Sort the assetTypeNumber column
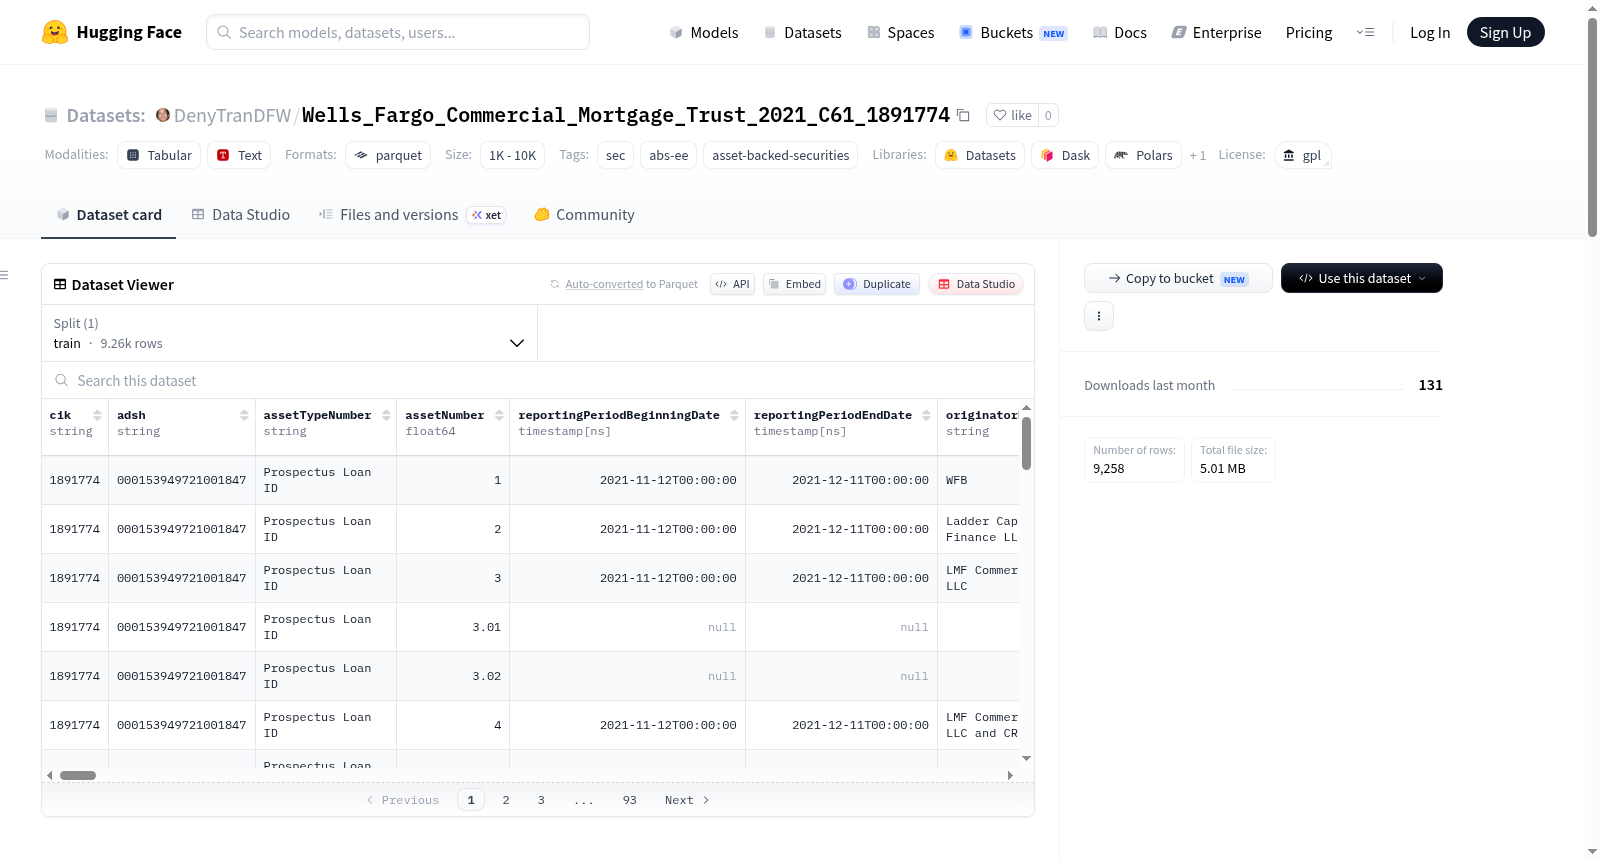This screenshot has height=861, width=1600. [386, 415]
